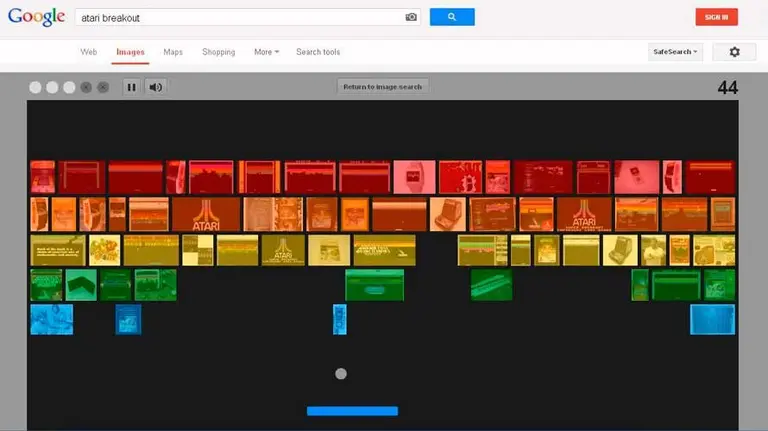Click the large orange ATARI logo brick
This screenshot has height=431, width=768.
pos(206,215)
